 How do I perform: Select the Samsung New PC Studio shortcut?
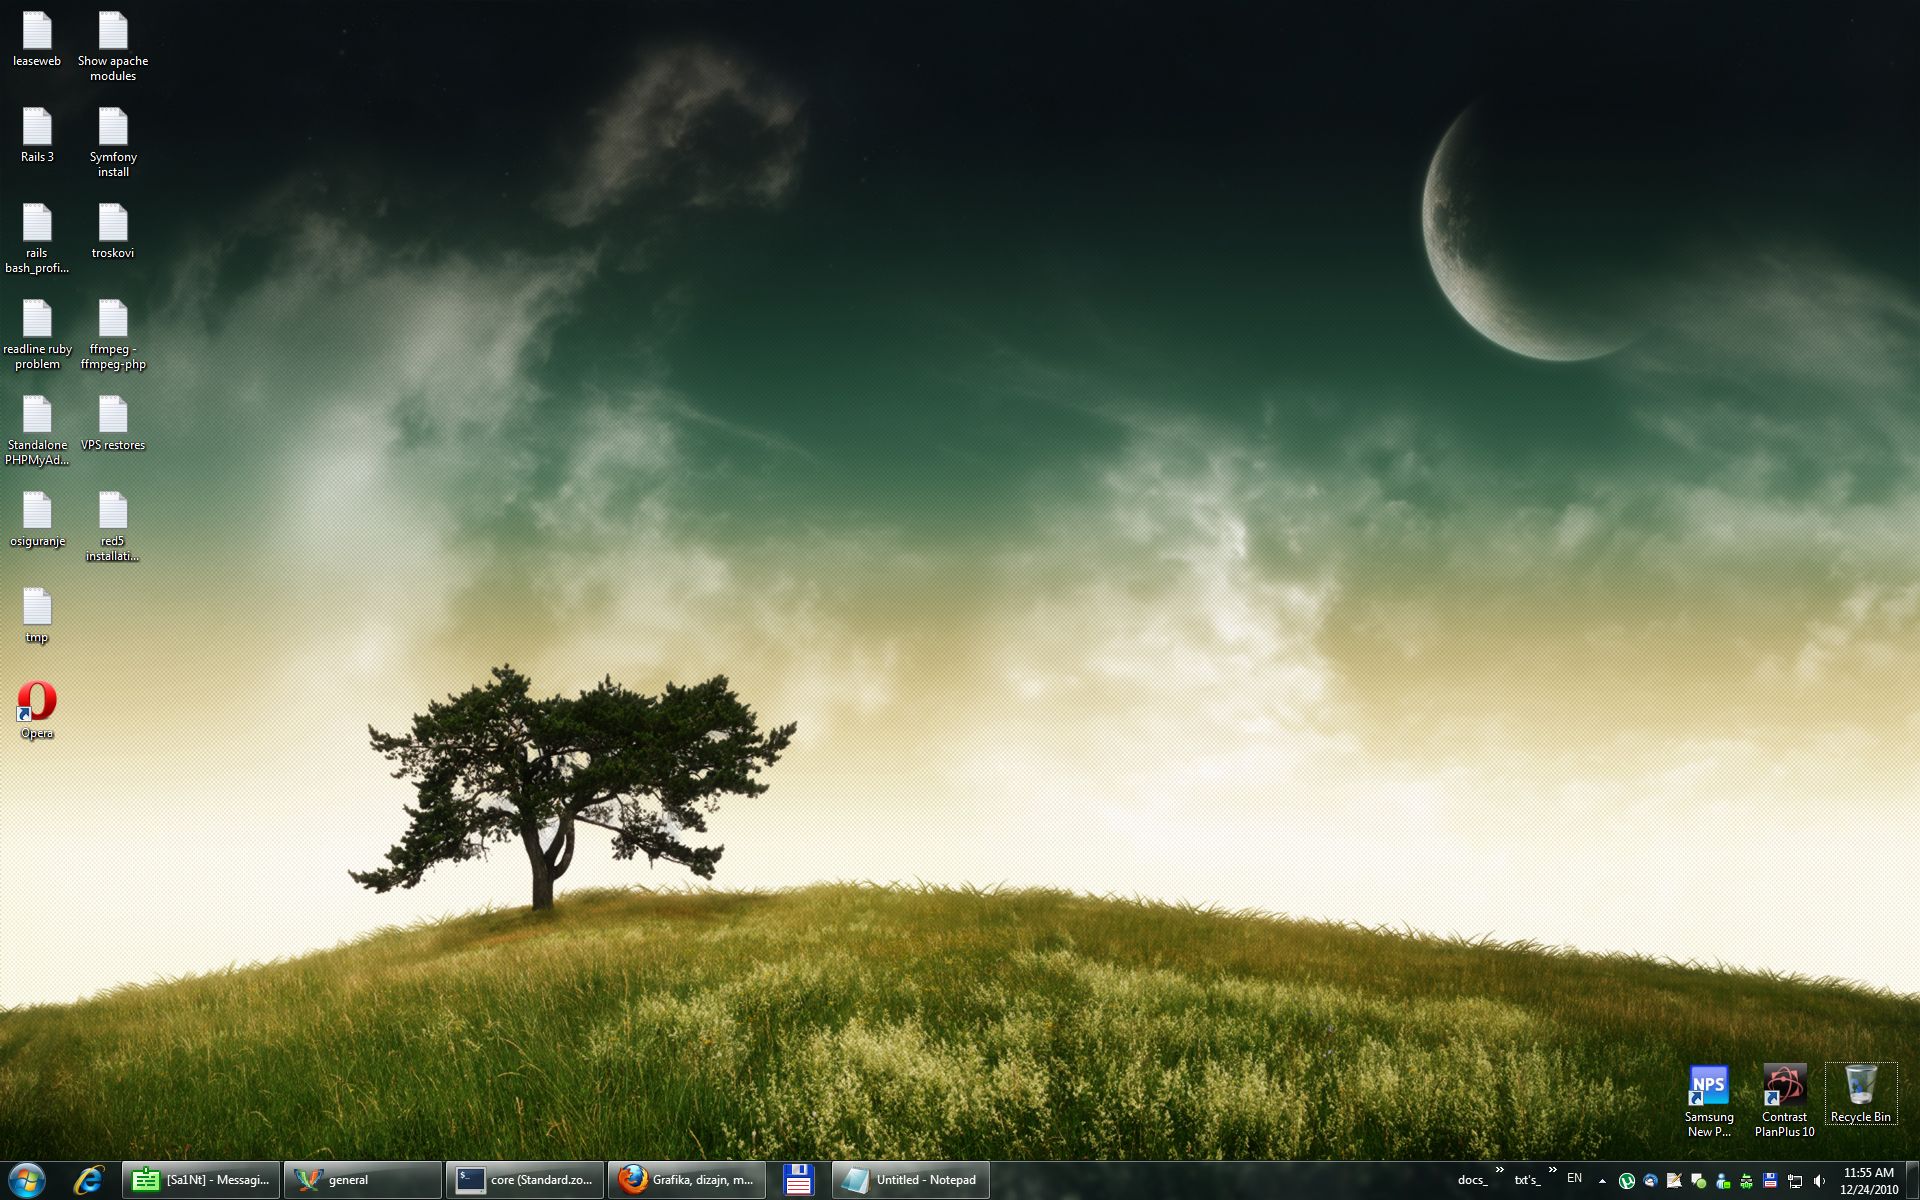[x=1708, y=1101]
